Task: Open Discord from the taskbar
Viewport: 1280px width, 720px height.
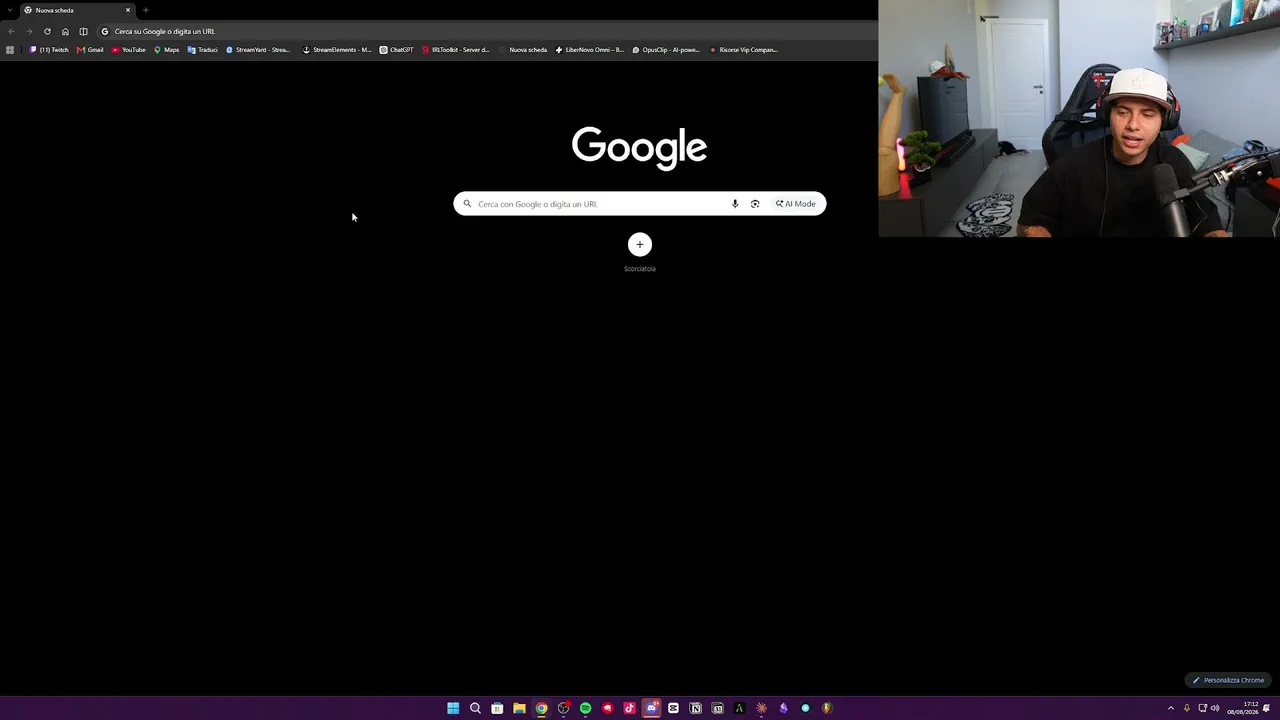Action: (651, 708)
